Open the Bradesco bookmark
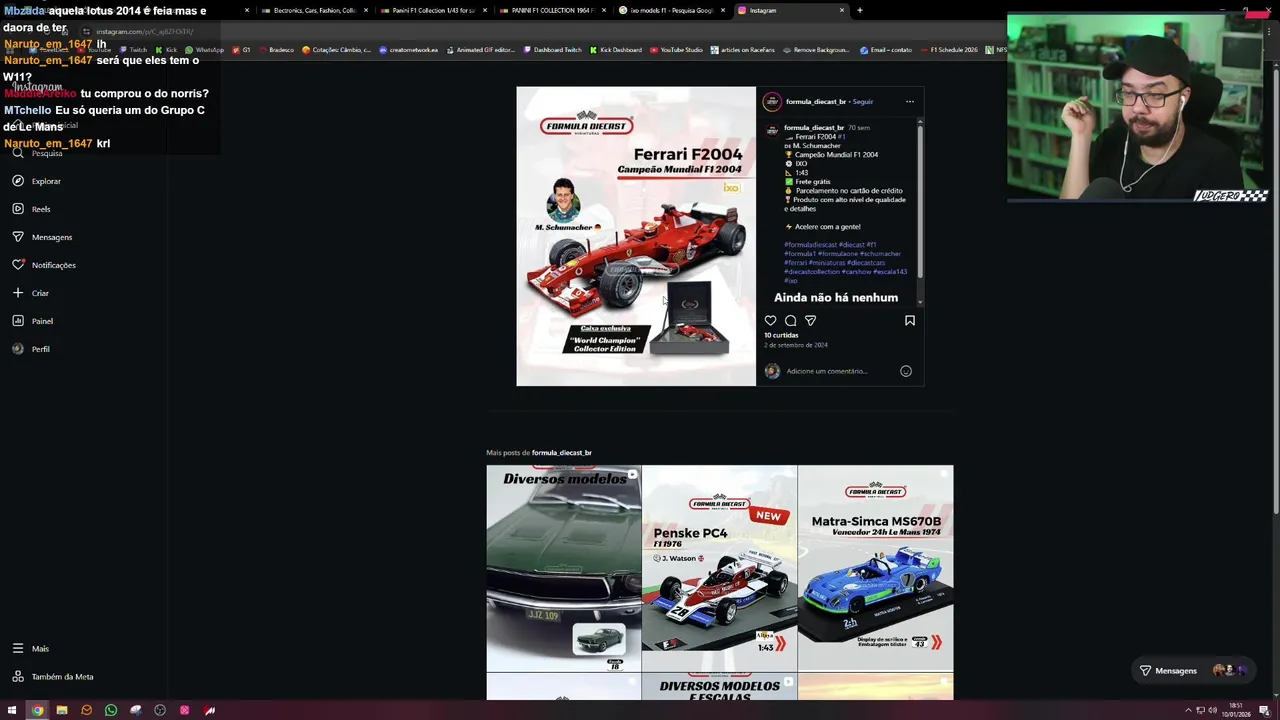Image resolution: width=1280 pixels, height=720 pixels. [x=276, y=50]
